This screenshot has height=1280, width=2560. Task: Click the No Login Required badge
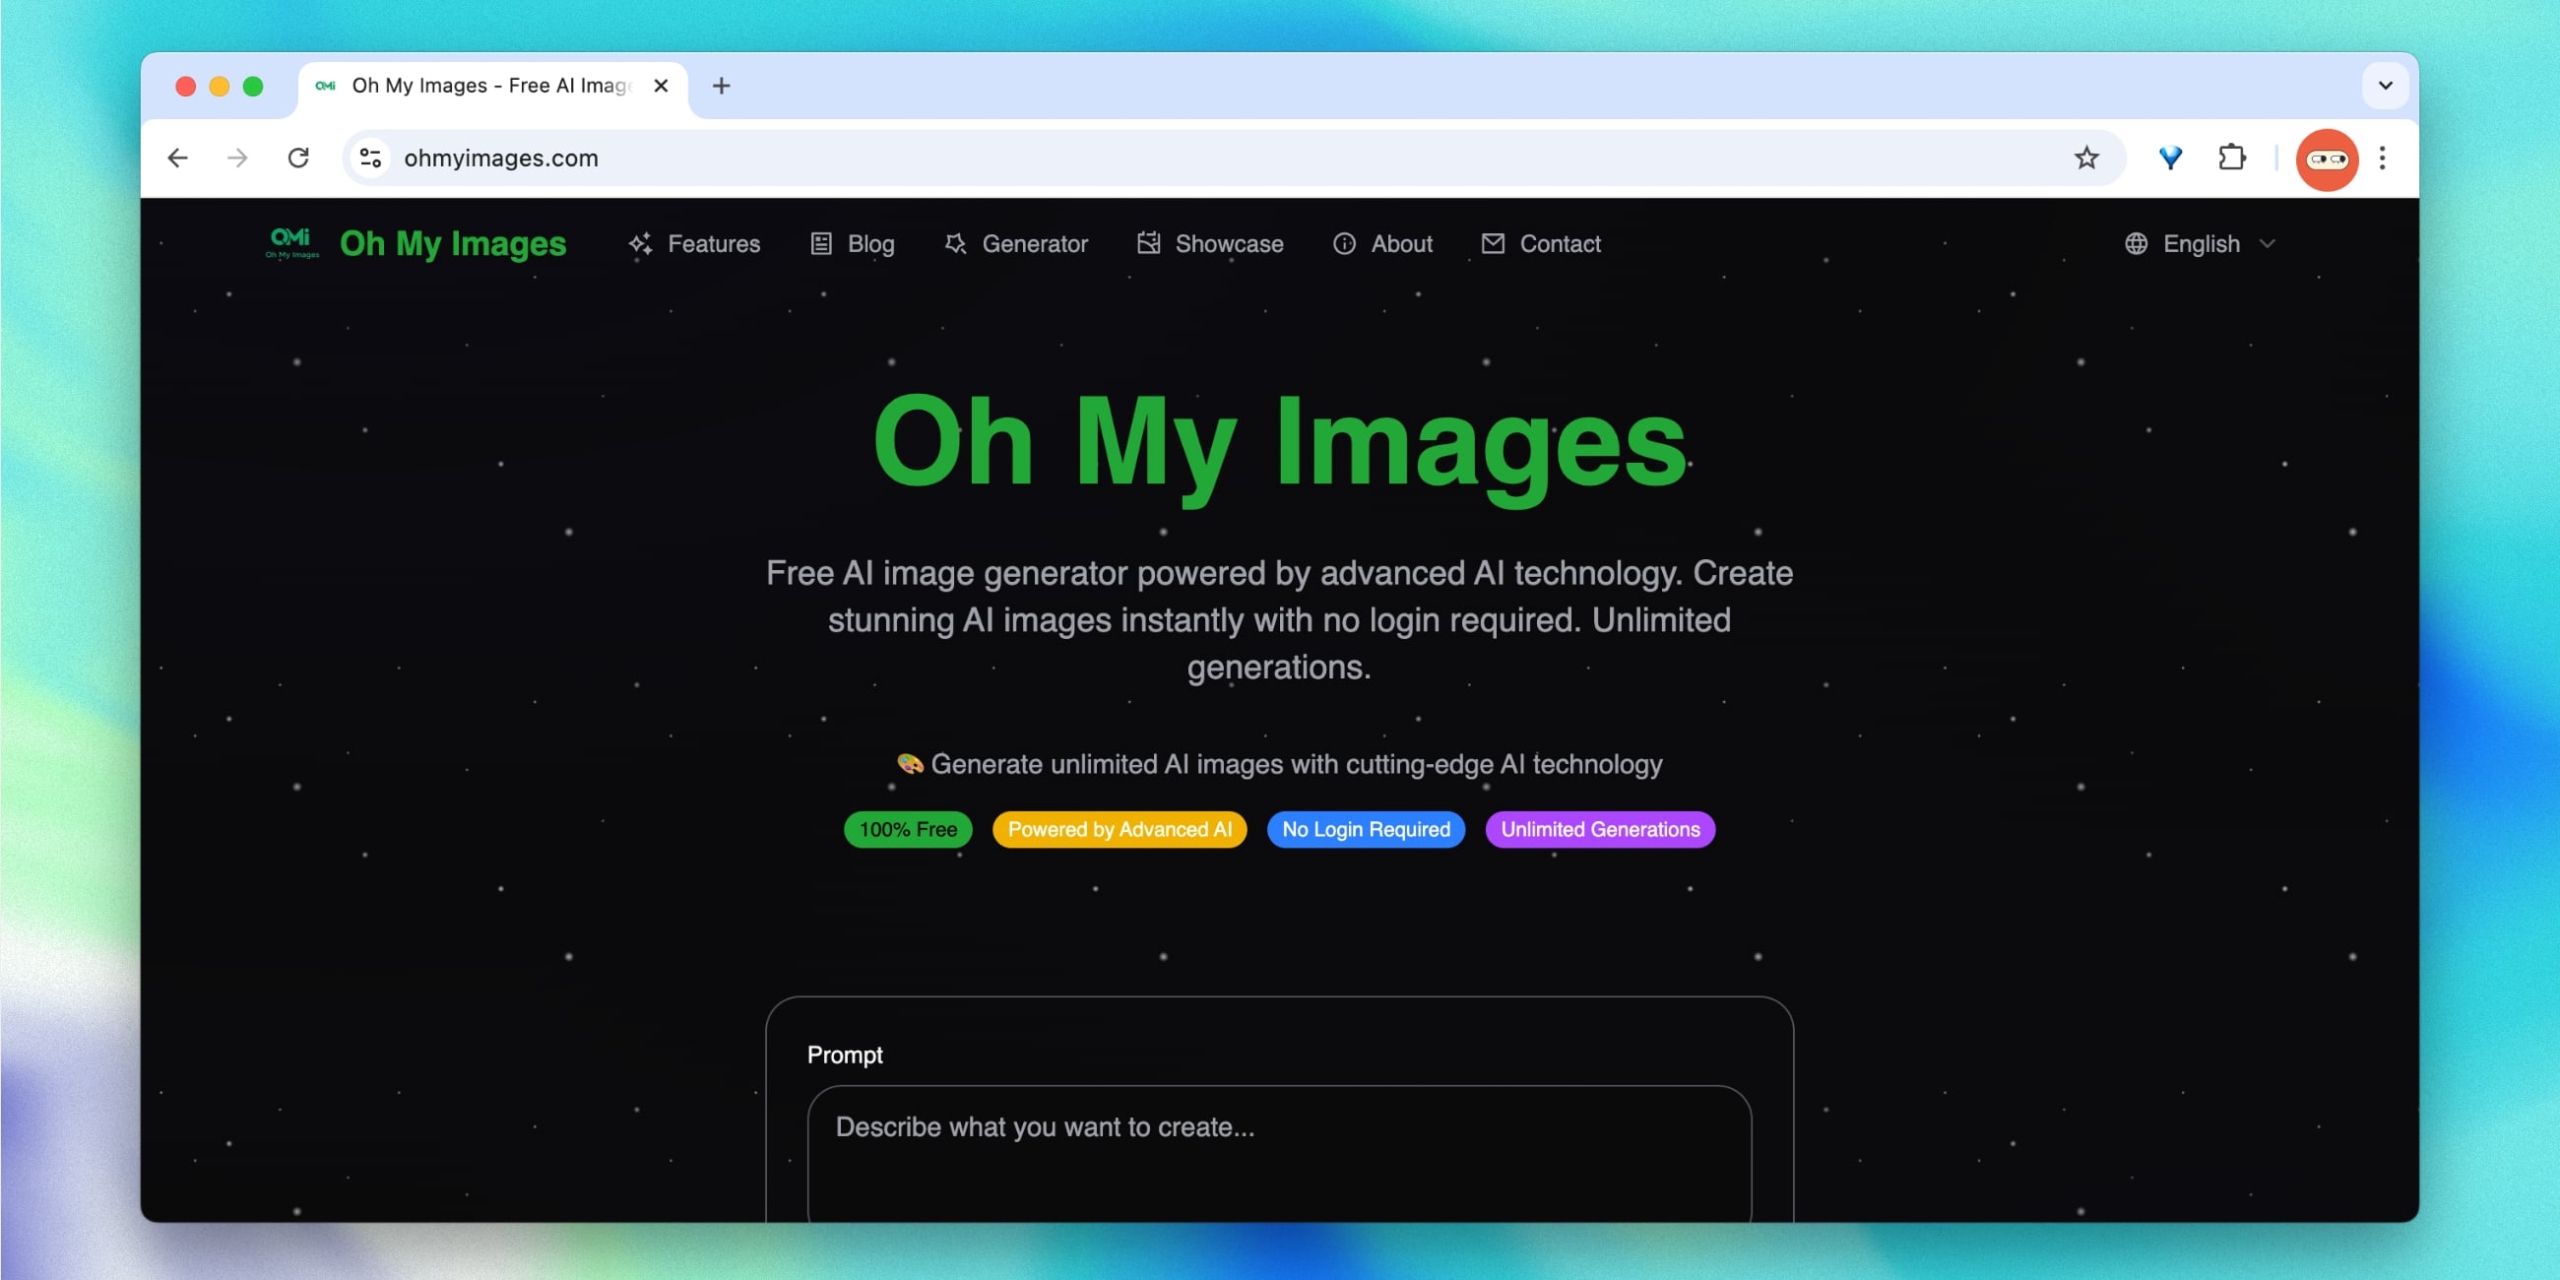pos(1365,829)
